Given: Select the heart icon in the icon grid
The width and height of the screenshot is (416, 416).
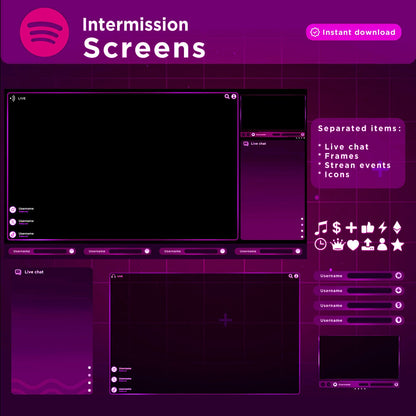Looking at the screenshot, I should click(353, 245).
